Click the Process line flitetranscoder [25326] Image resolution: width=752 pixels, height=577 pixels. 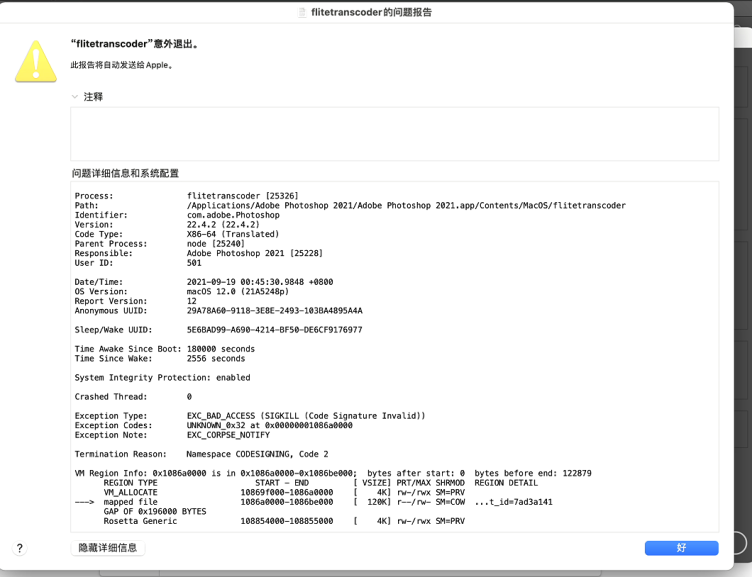click(x=187, y=196)
